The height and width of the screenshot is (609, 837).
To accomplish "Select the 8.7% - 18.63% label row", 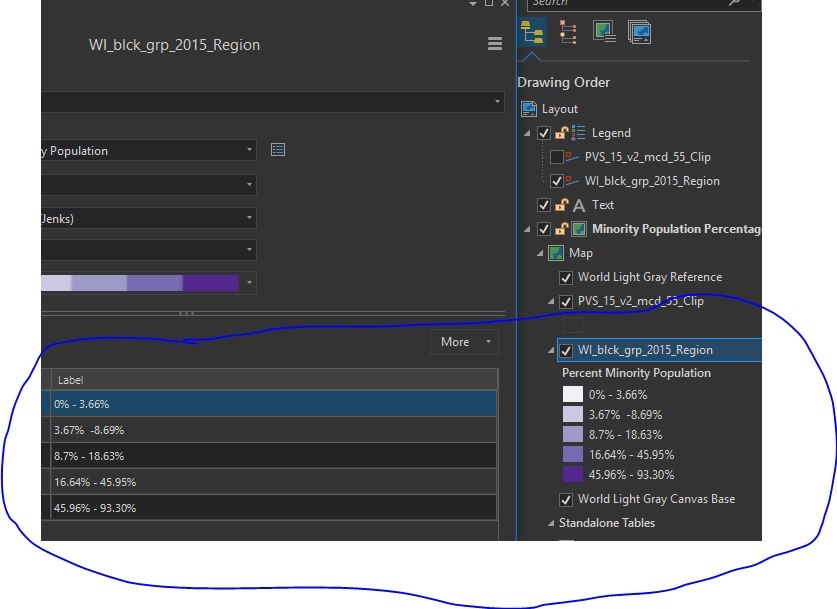I will 274,456.
